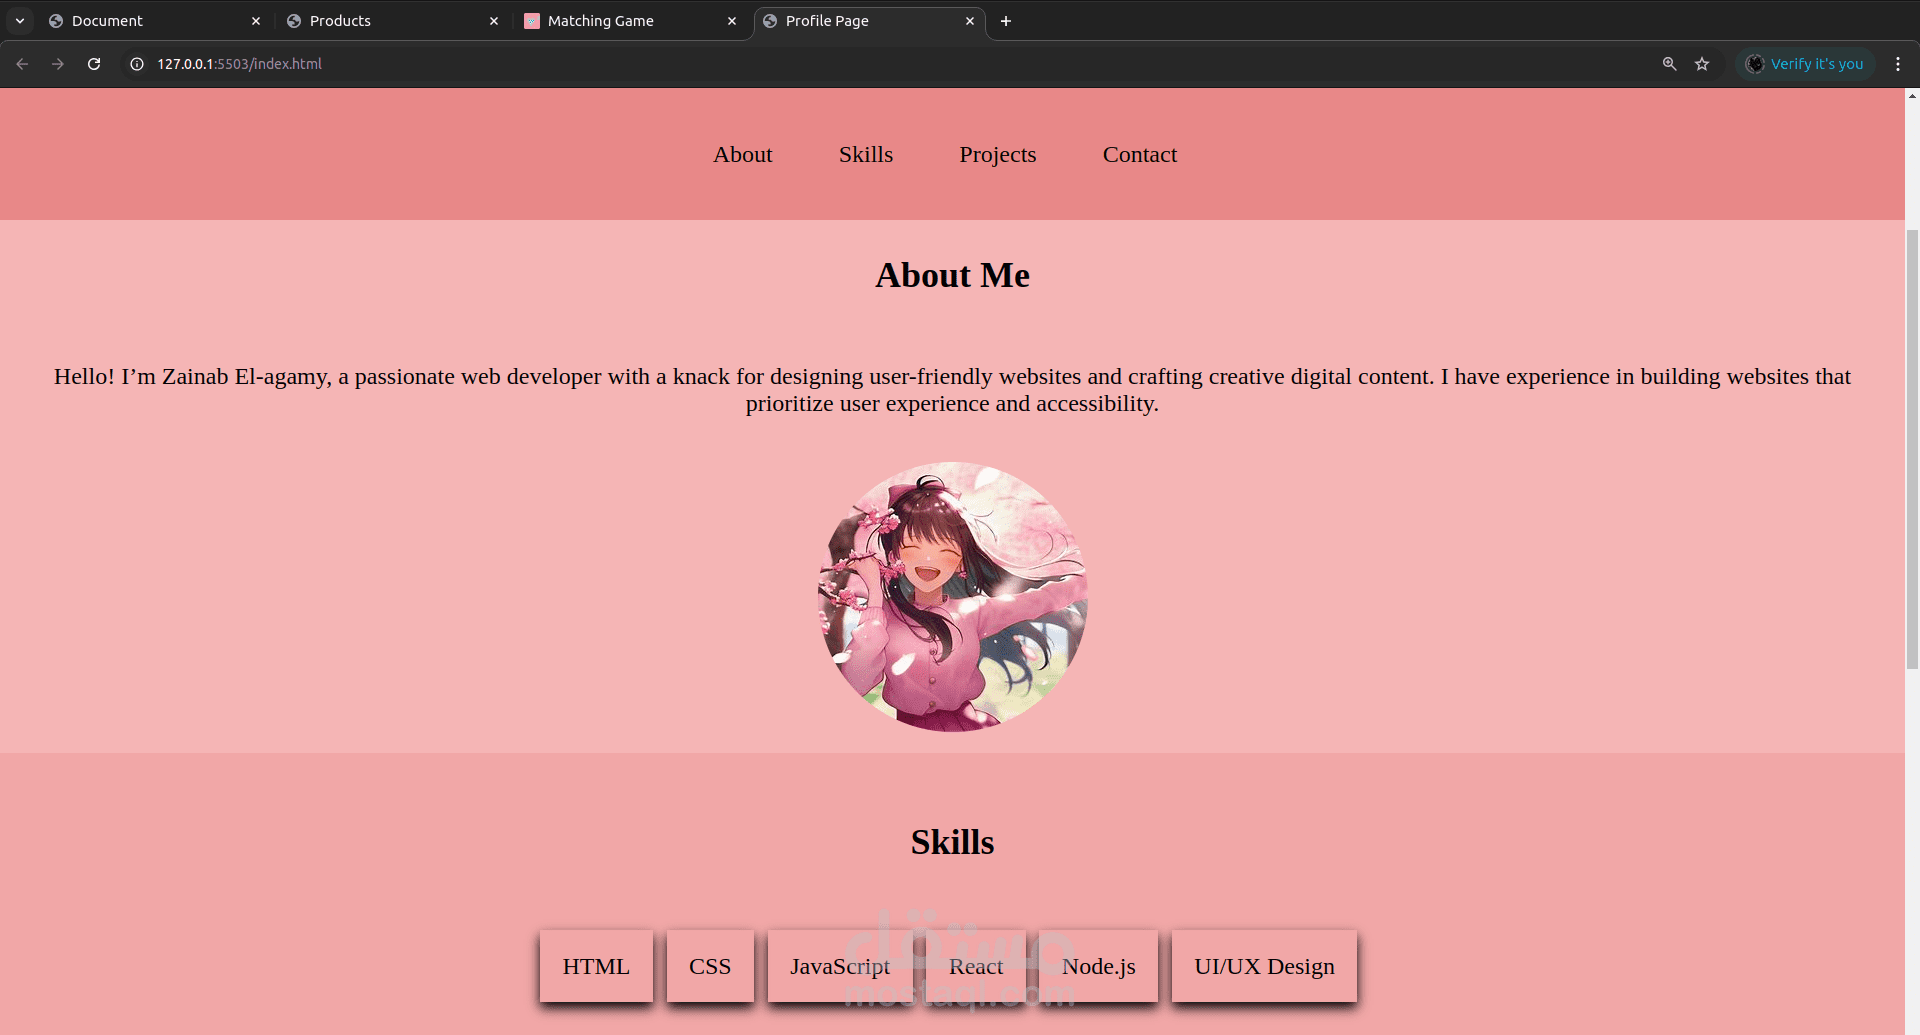Open a new tab with the plus button
The height and width of the screenshot is (1035, 1920).
pos(1006,21)
